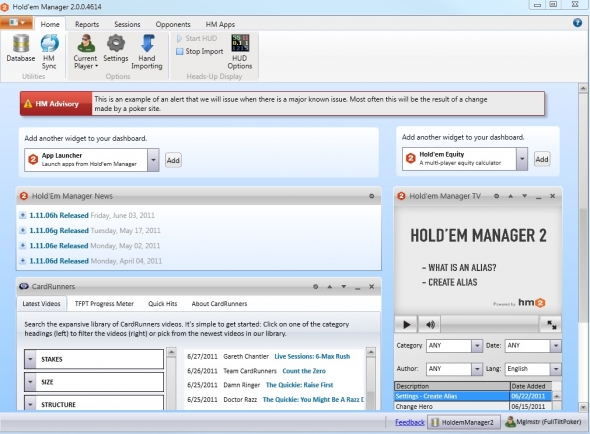Mute the TV video volume
590x434 pixels.
pyautogui.click(x=430, y=324)
